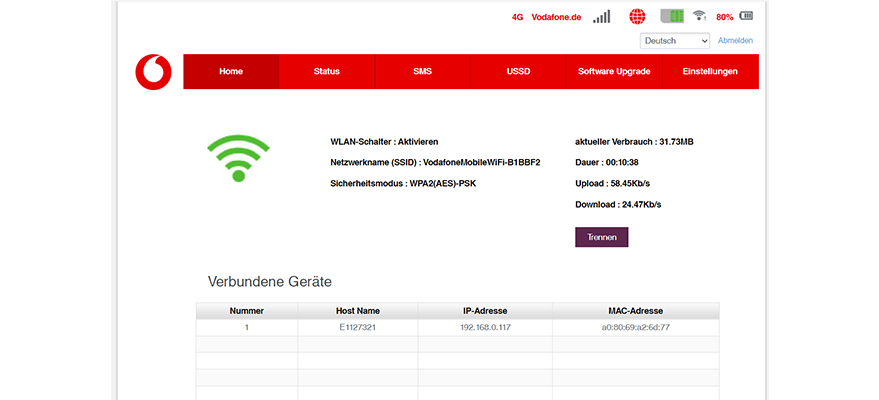Click the red globe internet icon
Screen dimensions: 879x400
(638, 17)
